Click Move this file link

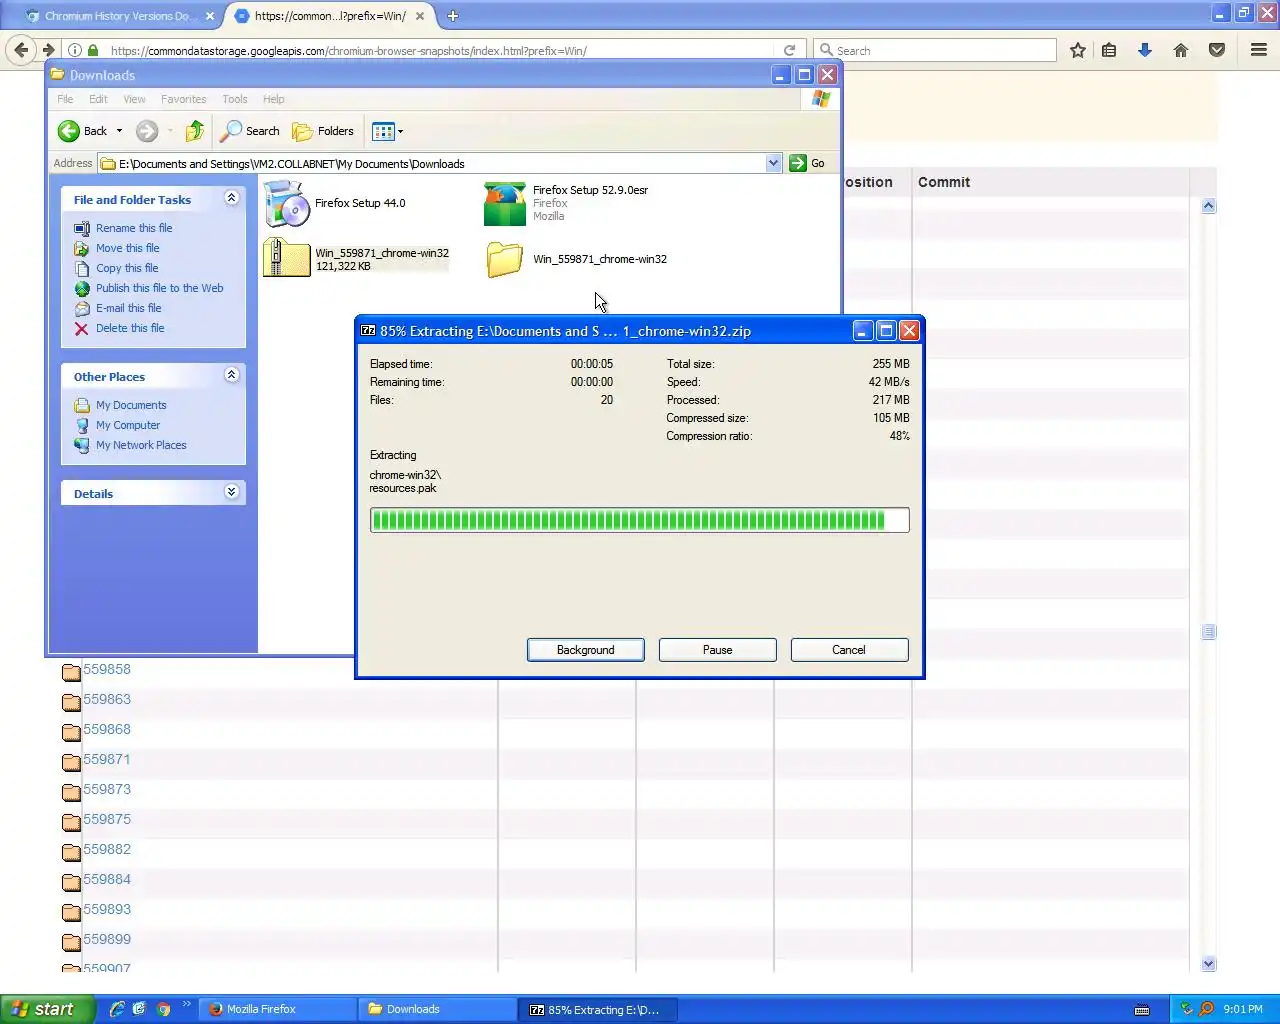pyautogui.click(x=128, y=248)
